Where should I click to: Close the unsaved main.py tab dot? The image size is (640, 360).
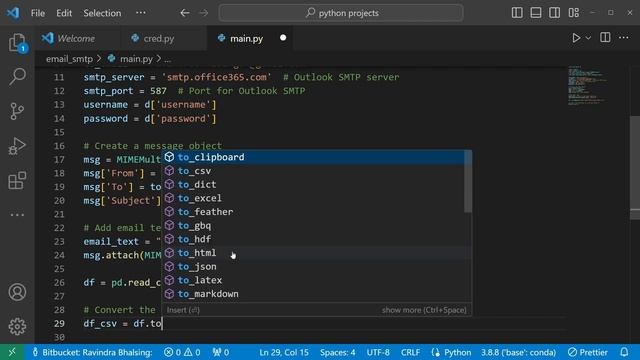[283, 38]
